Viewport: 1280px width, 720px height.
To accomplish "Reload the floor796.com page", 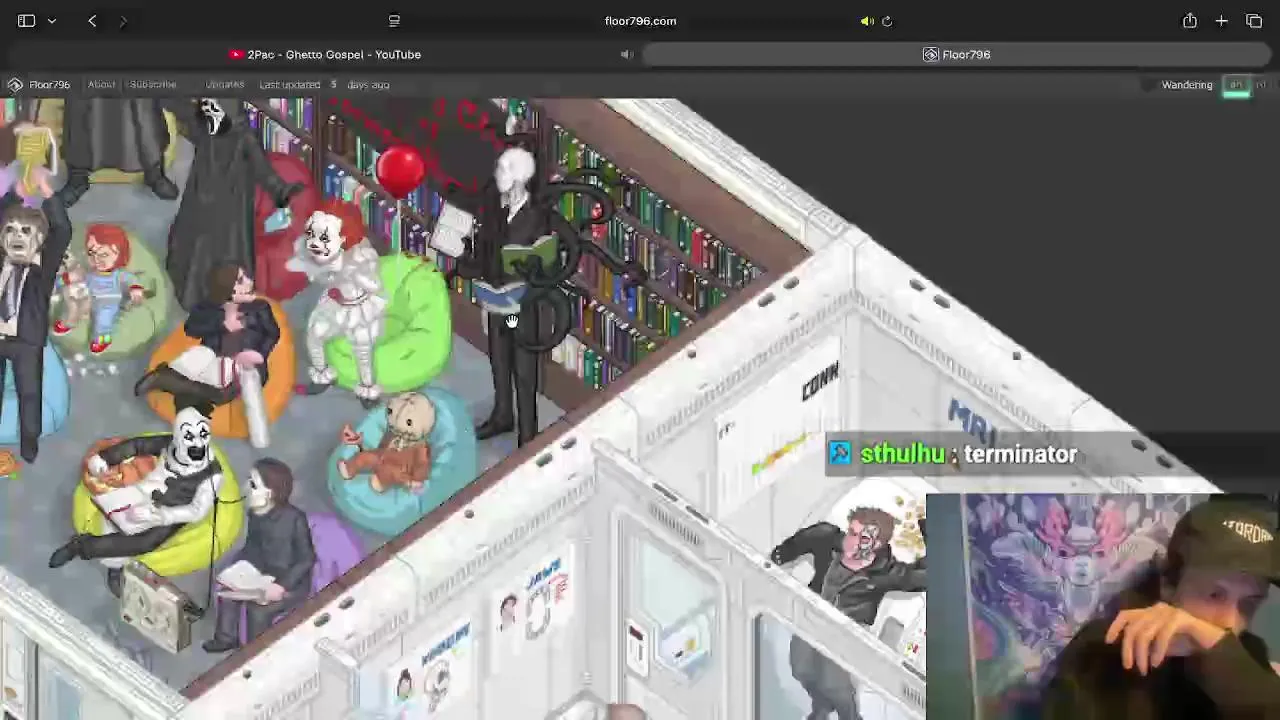I will [x=887, y=21].
